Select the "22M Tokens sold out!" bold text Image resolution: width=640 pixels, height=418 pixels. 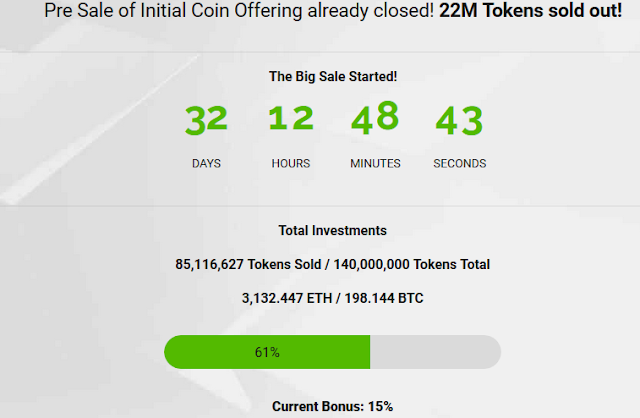tap(531, 10)
